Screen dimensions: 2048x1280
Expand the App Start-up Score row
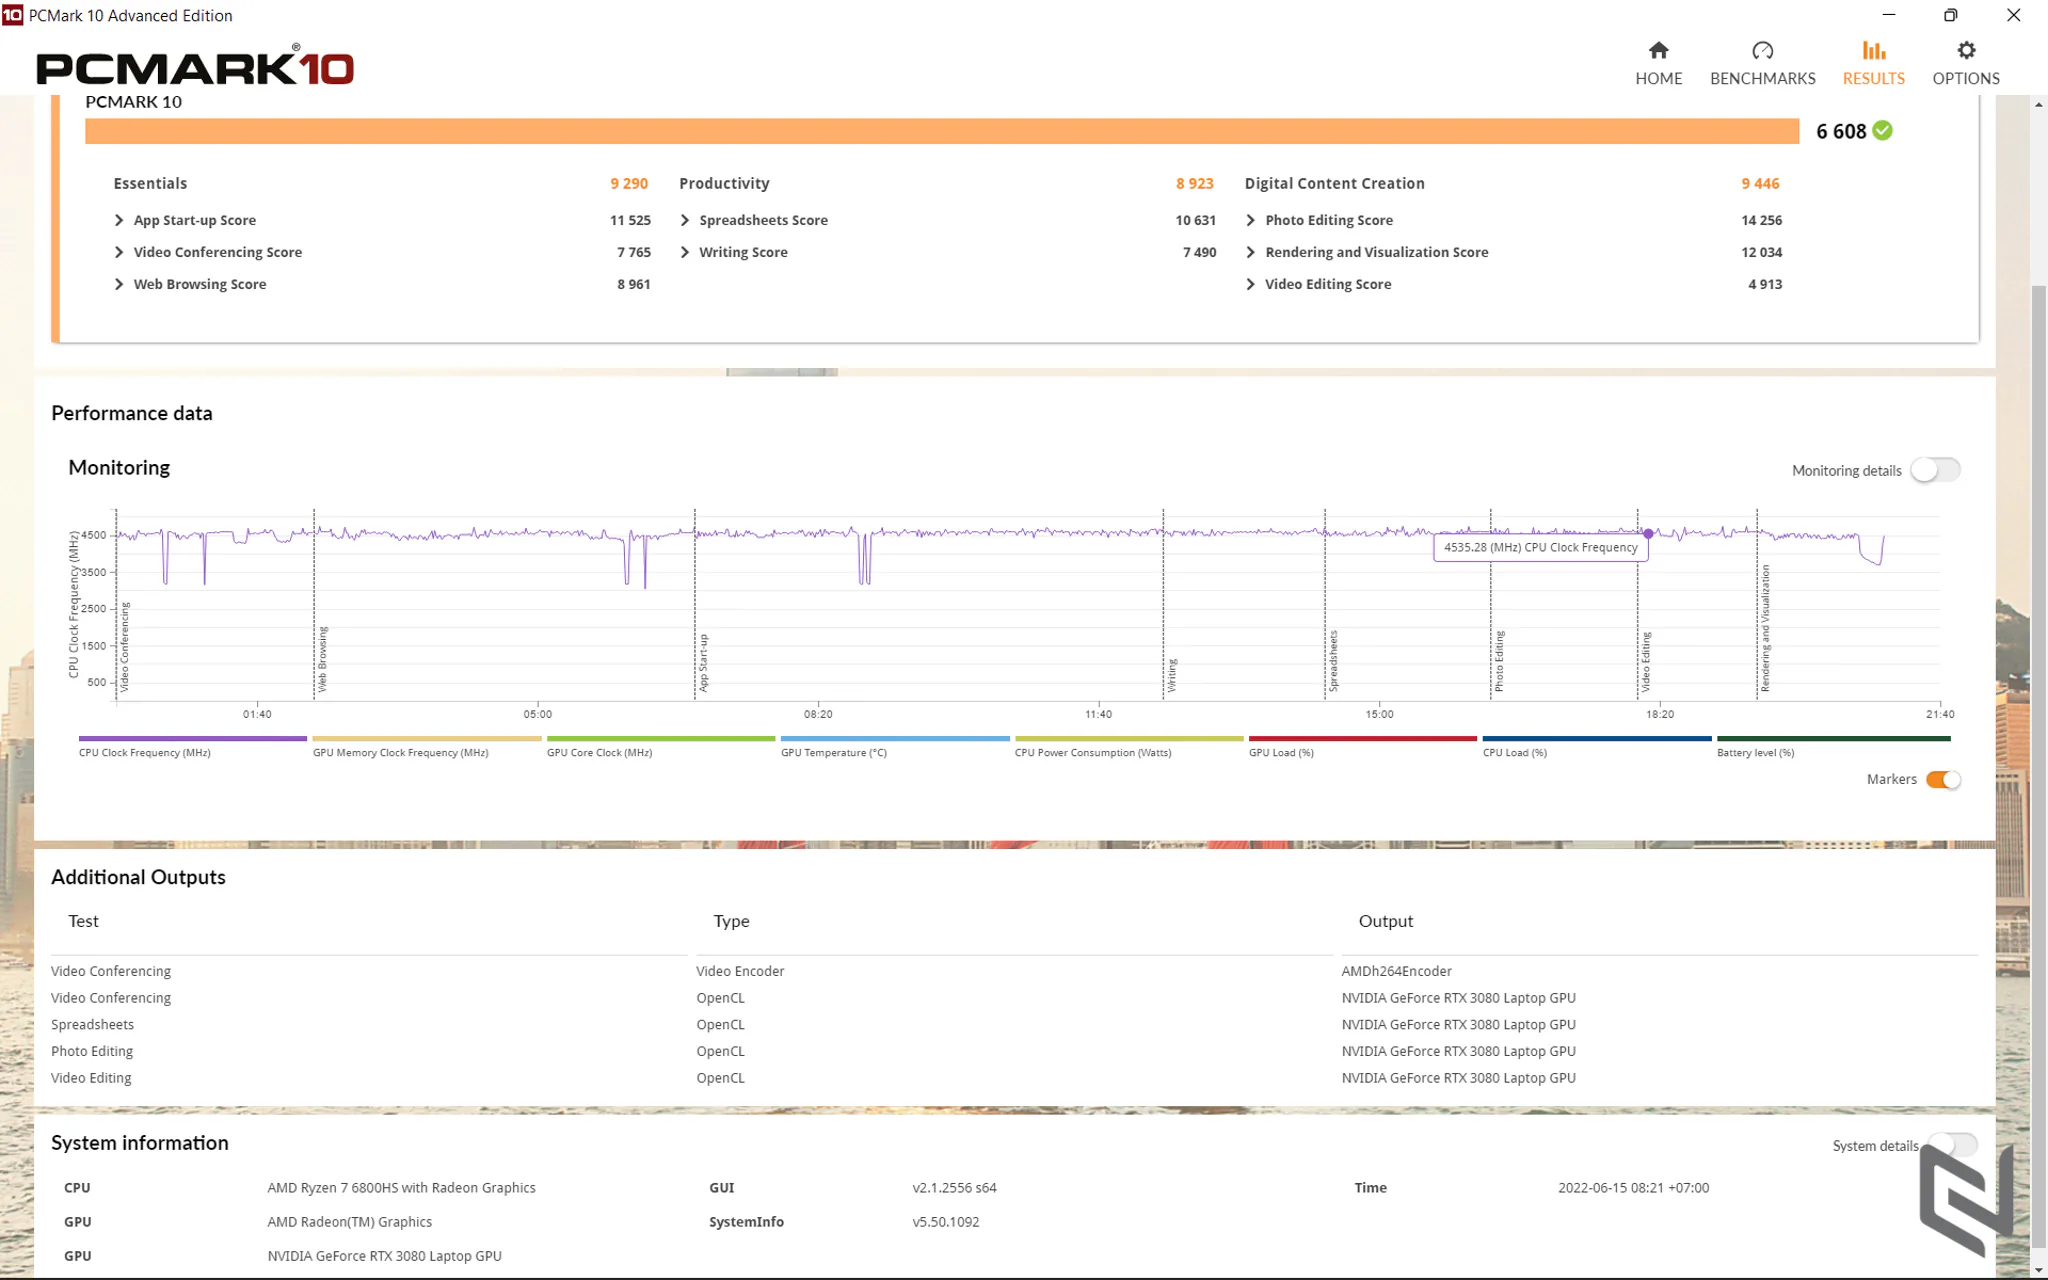119,220
